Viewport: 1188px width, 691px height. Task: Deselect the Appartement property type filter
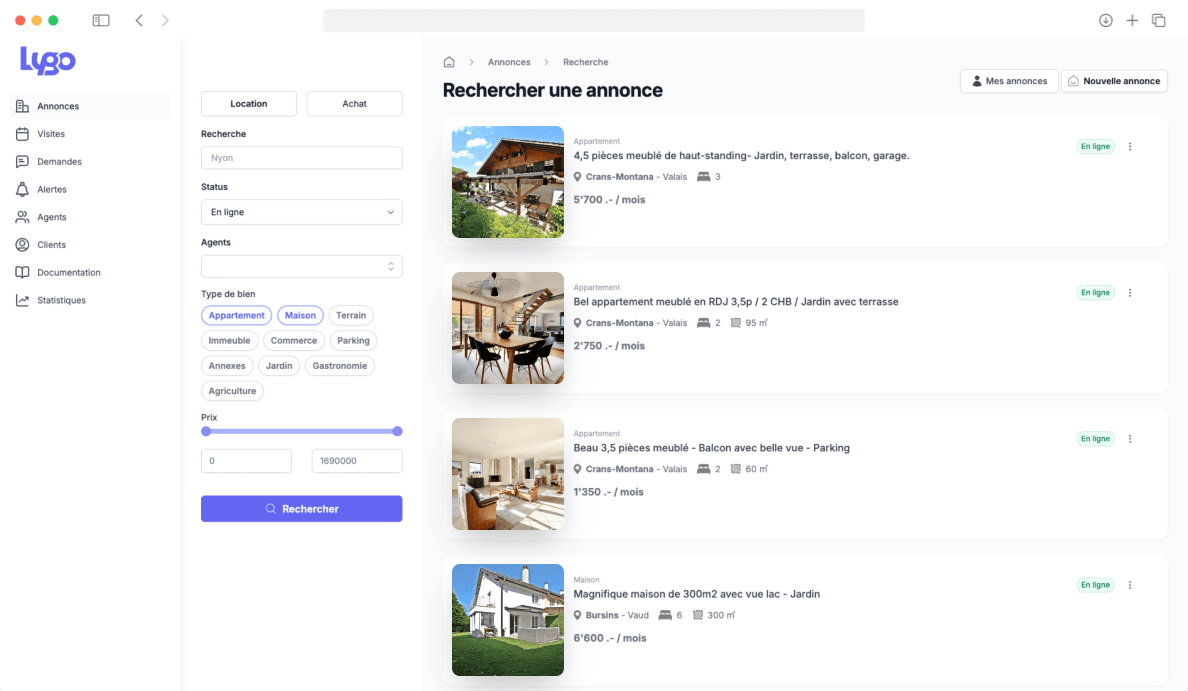(x=236, y=315)
